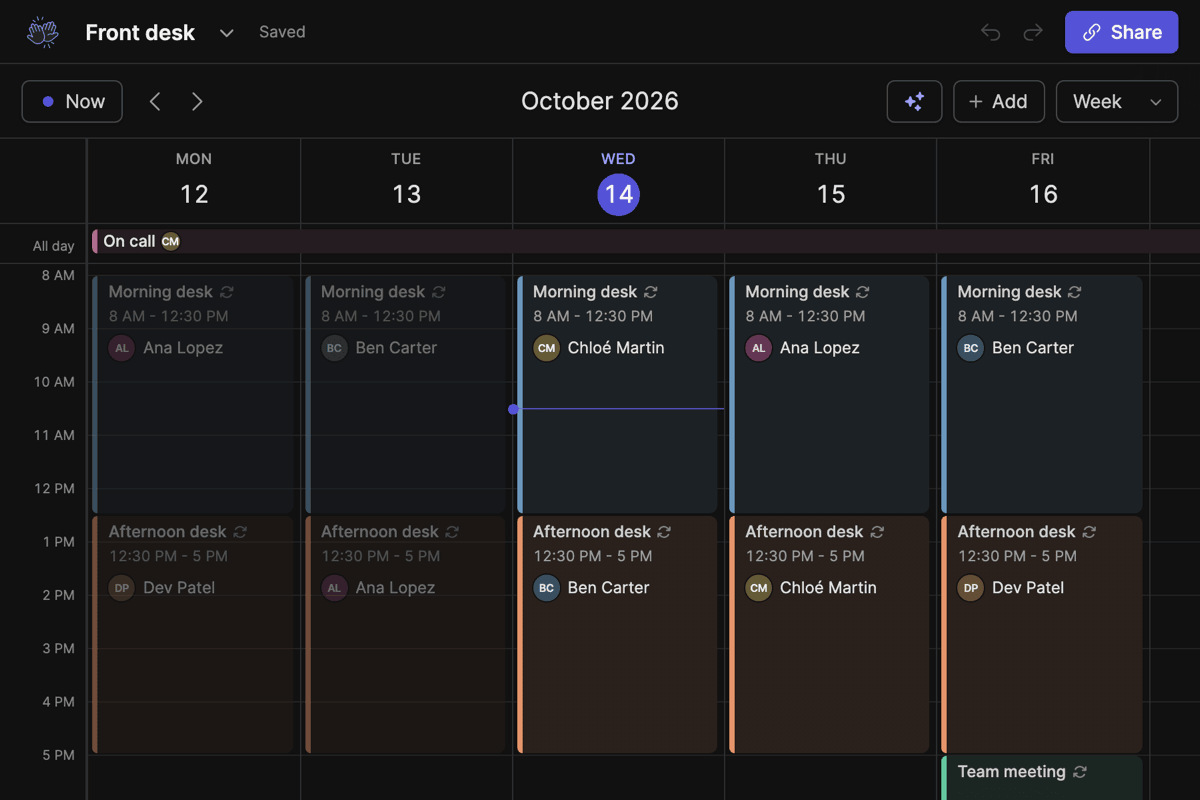Click the AL avatar on Tuesday Afternoon desk
The width and height of the screenshot is (1200, 800).
pyautogui.click(x=334, y=588)
